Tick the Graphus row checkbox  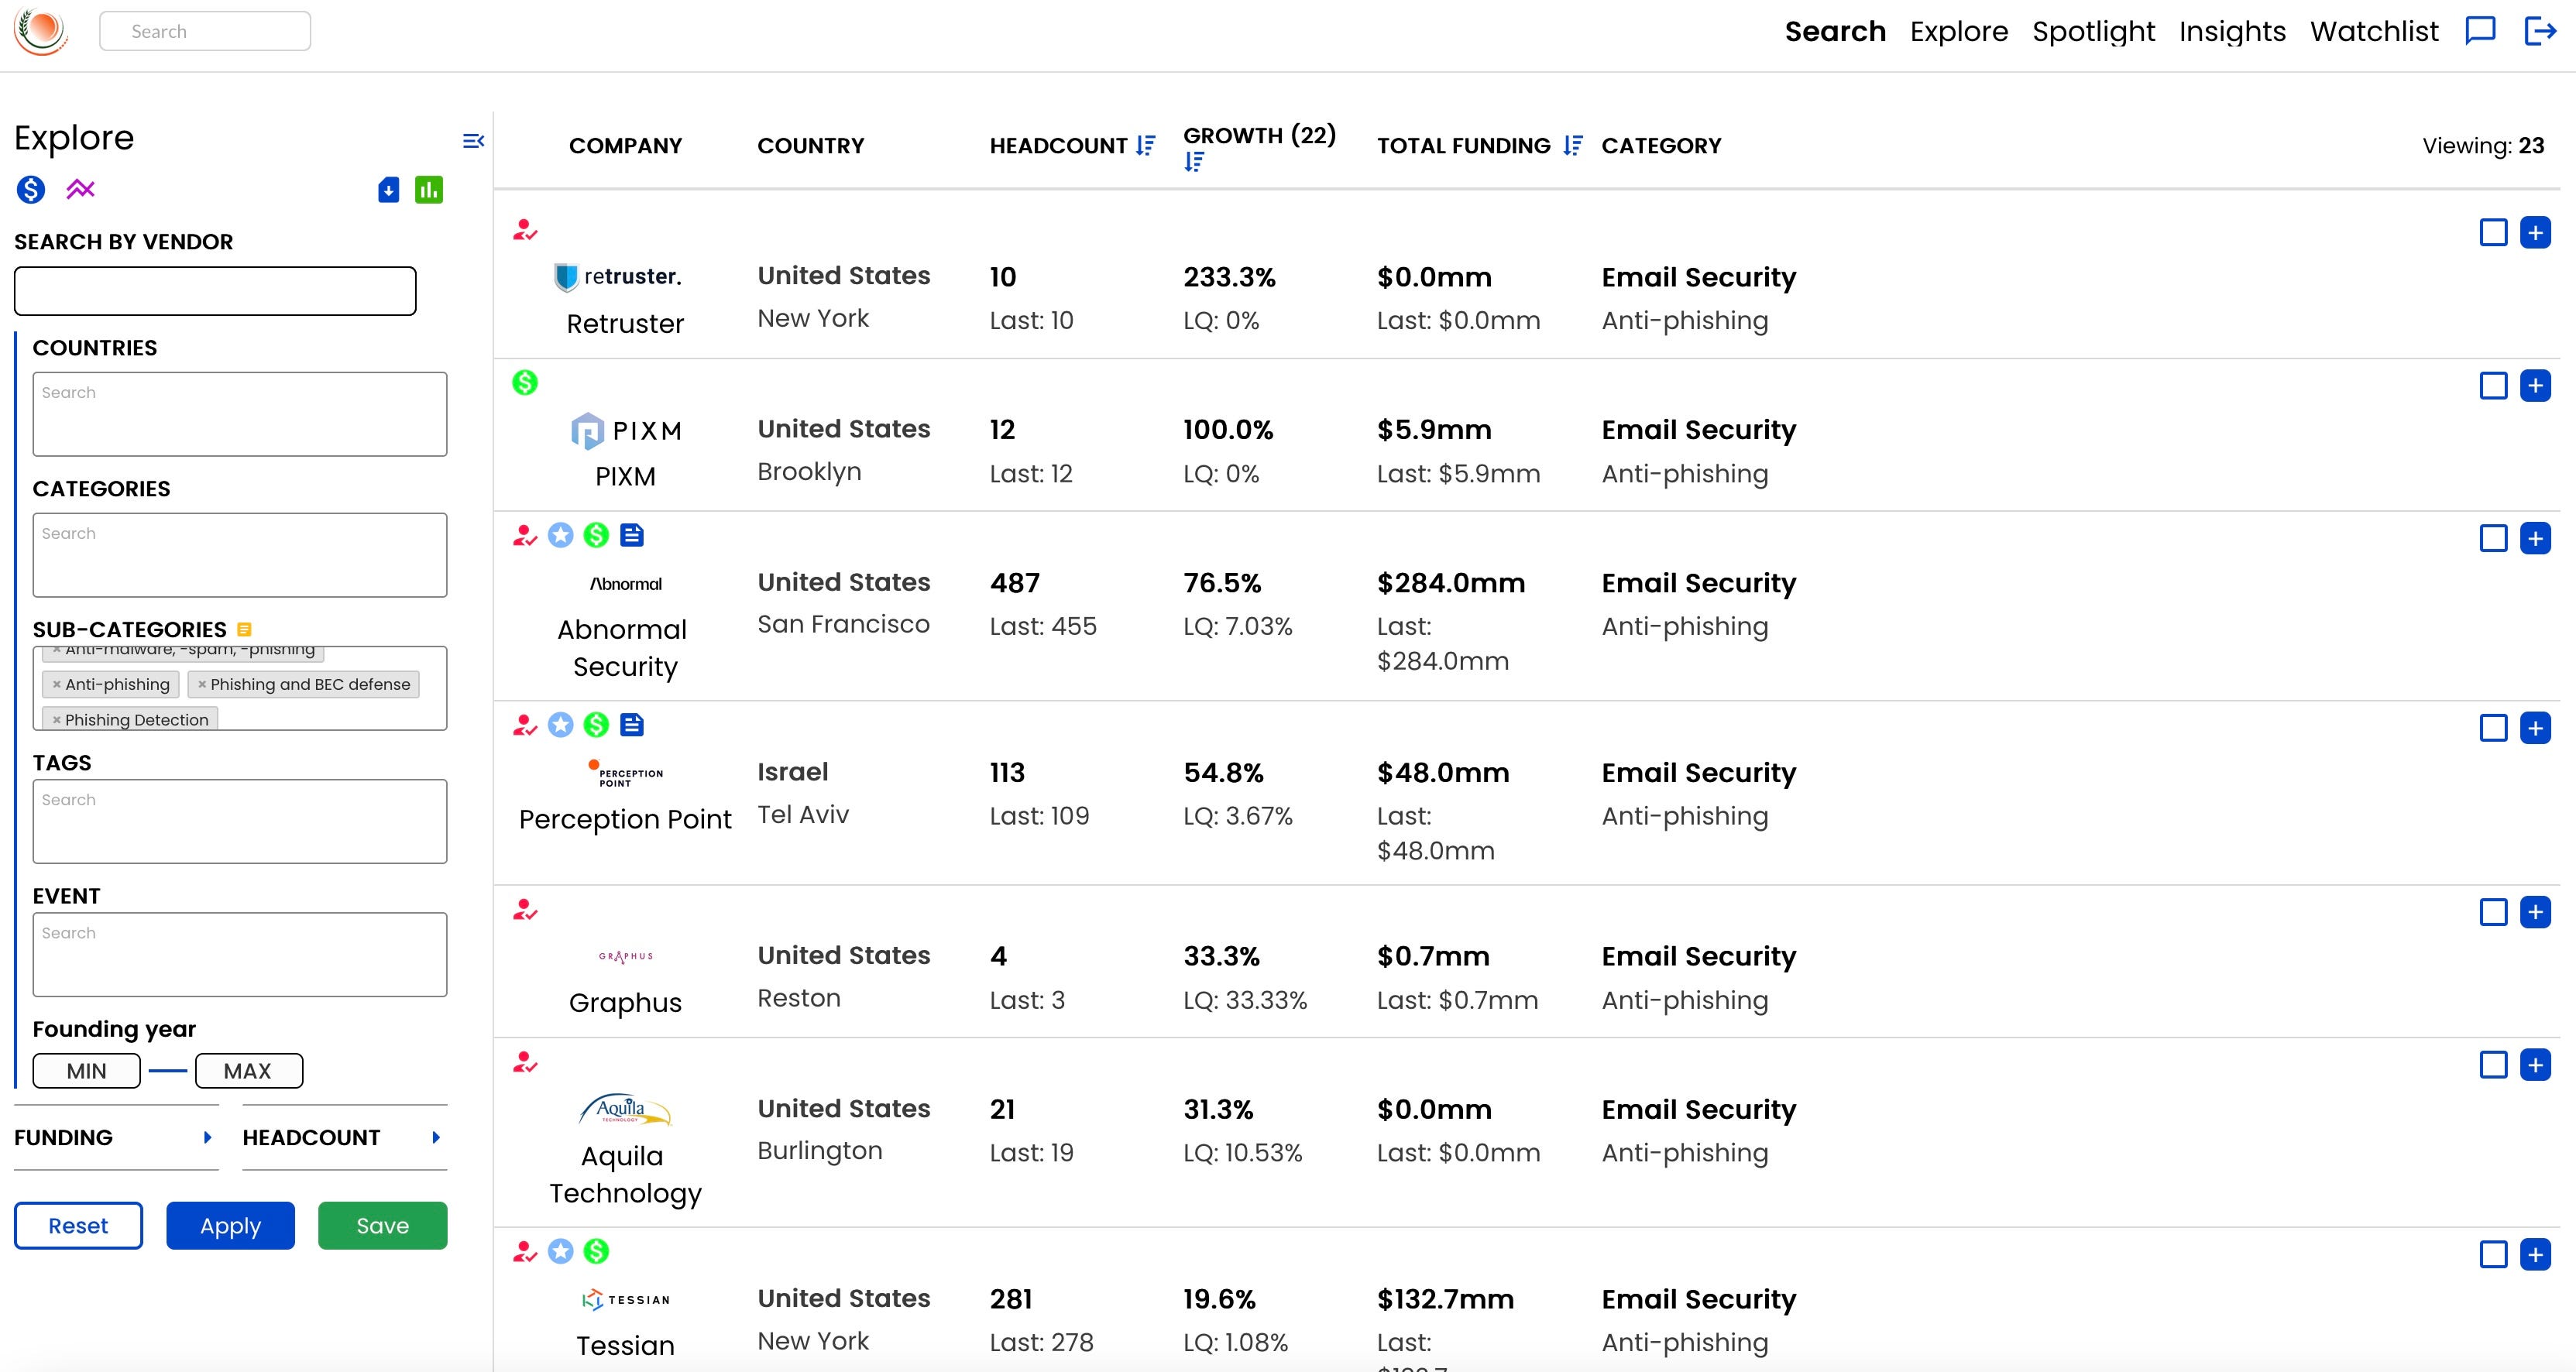pyautogui.click(x=2494, y=912)
